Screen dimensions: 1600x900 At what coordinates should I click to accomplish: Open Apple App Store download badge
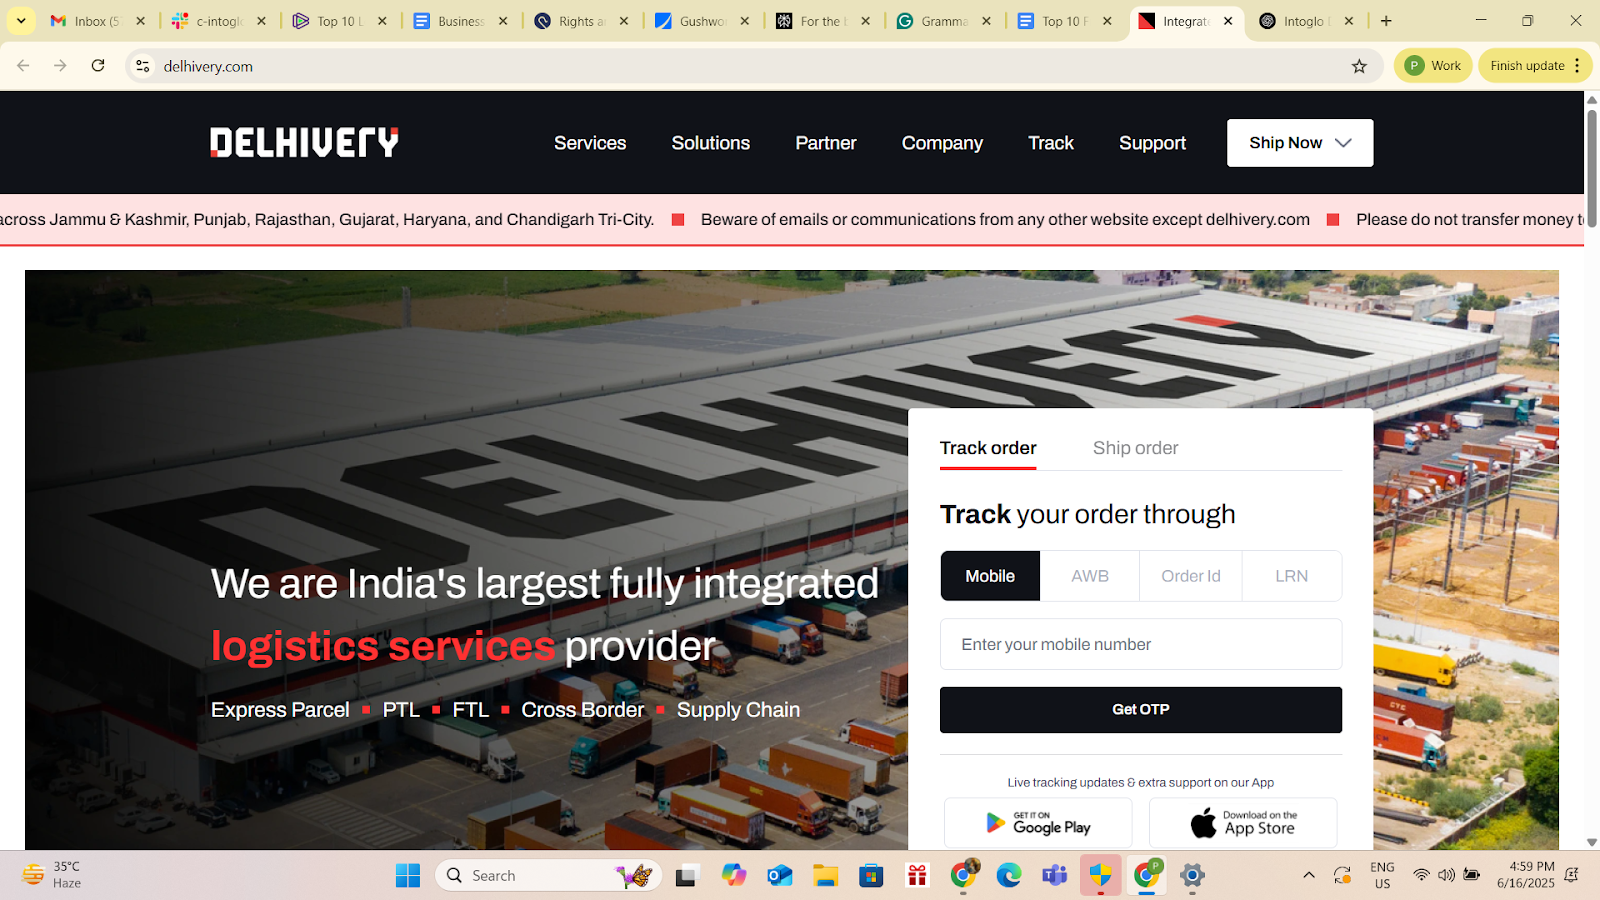(1243, 823)
